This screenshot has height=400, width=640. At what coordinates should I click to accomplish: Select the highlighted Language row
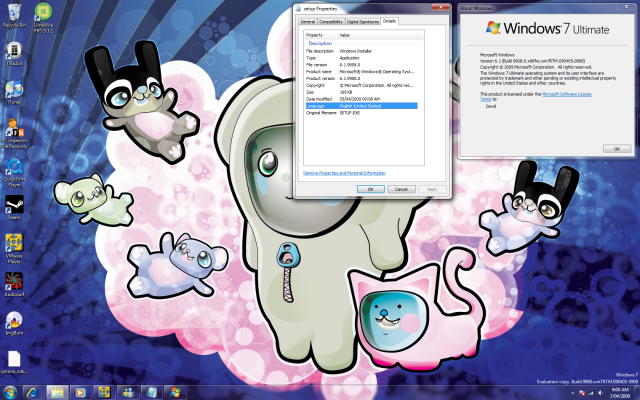361,106
